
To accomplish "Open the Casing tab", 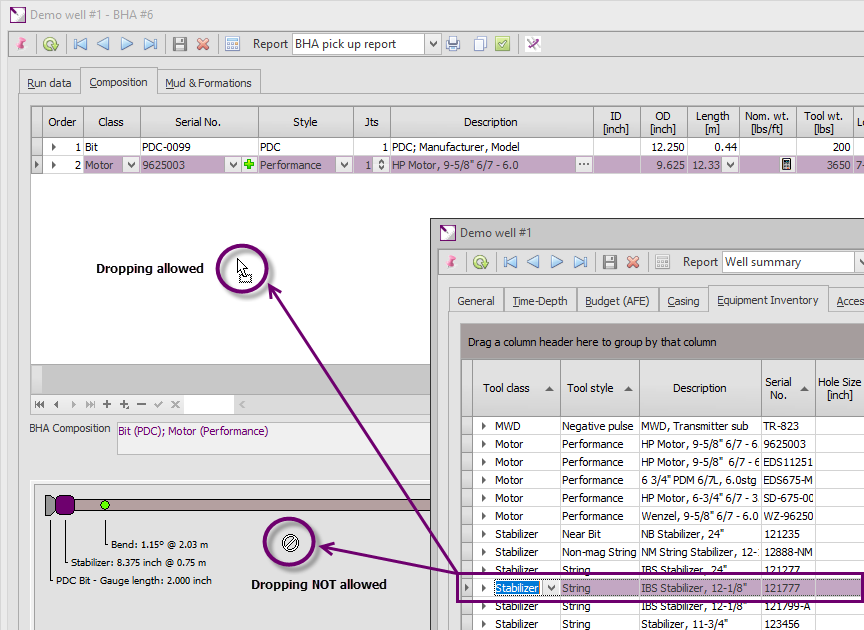I will tap(683, 300).
